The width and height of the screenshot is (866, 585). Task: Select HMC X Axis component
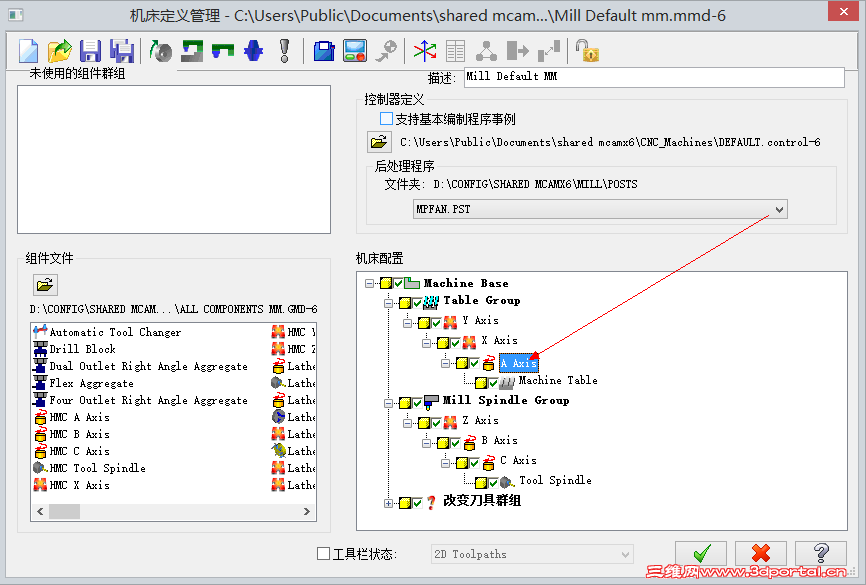[79, 485]
